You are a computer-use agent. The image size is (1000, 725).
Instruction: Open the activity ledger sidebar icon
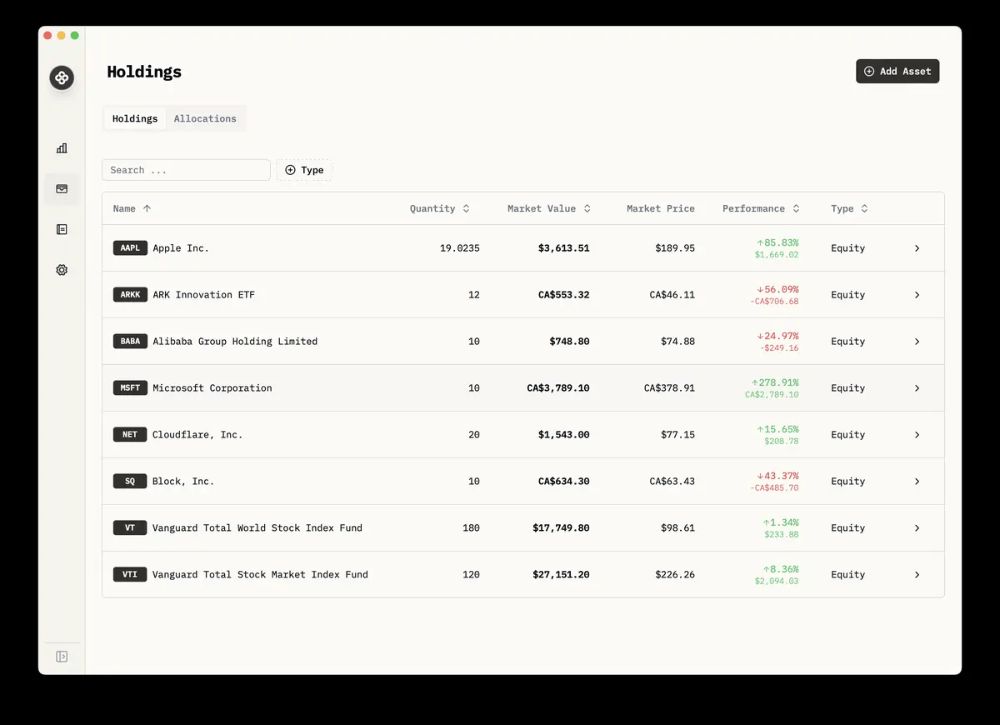point(62,229)
